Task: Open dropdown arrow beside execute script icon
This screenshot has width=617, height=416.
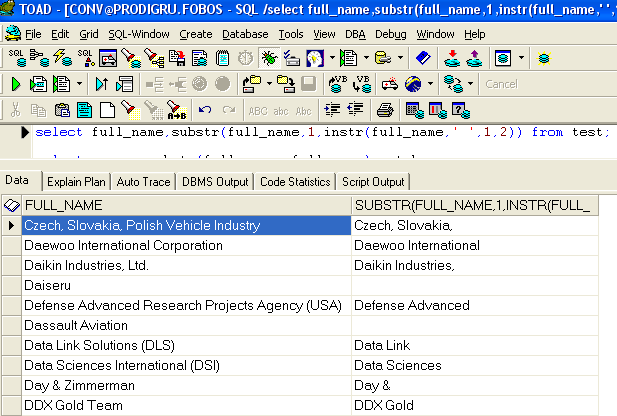Action: point(79,84)
